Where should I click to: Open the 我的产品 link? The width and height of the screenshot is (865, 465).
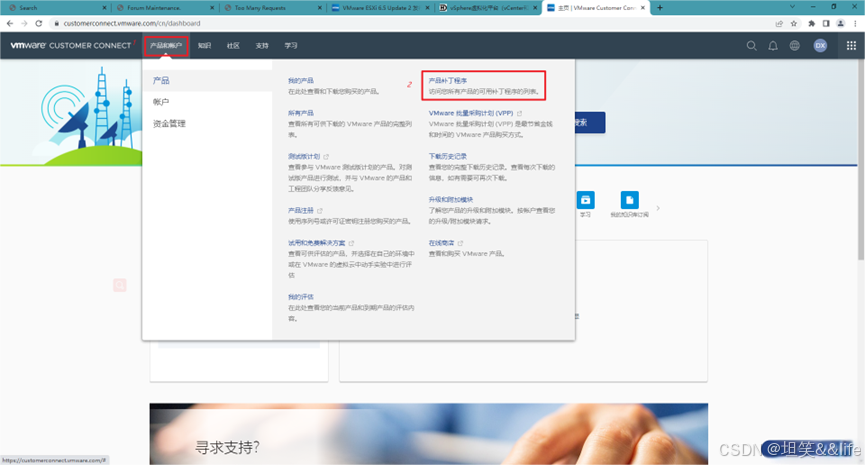[301, 81]
